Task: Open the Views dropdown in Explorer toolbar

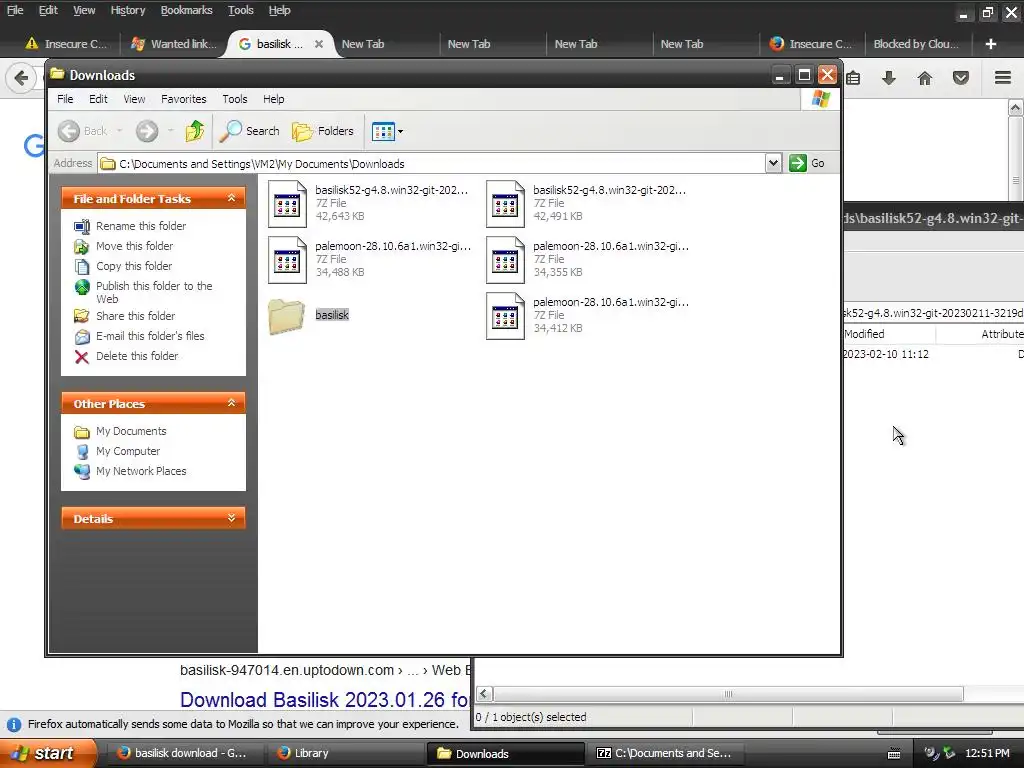Action: coord(387,131)
